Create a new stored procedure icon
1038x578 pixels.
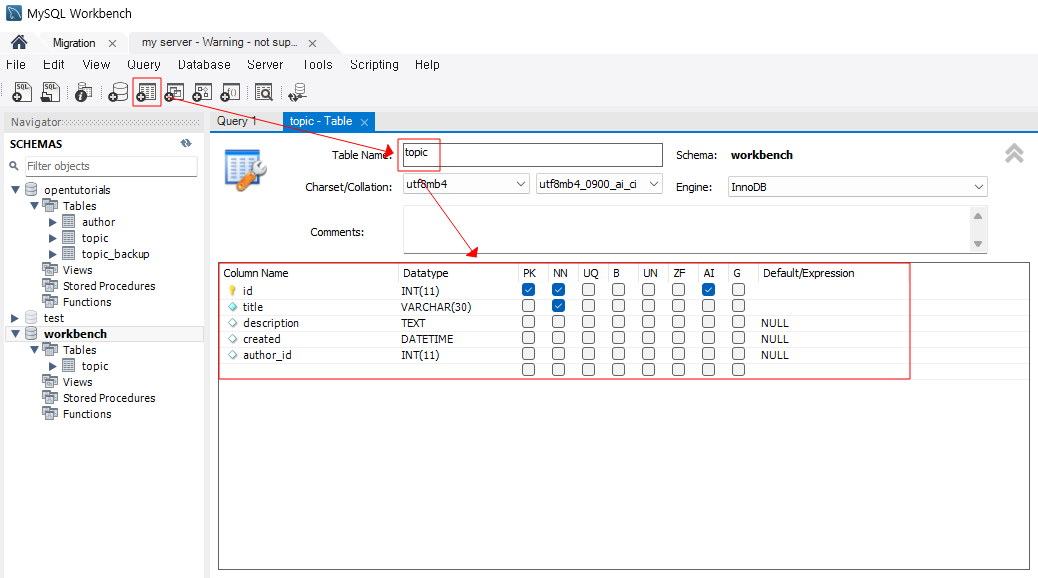(202, 92)
